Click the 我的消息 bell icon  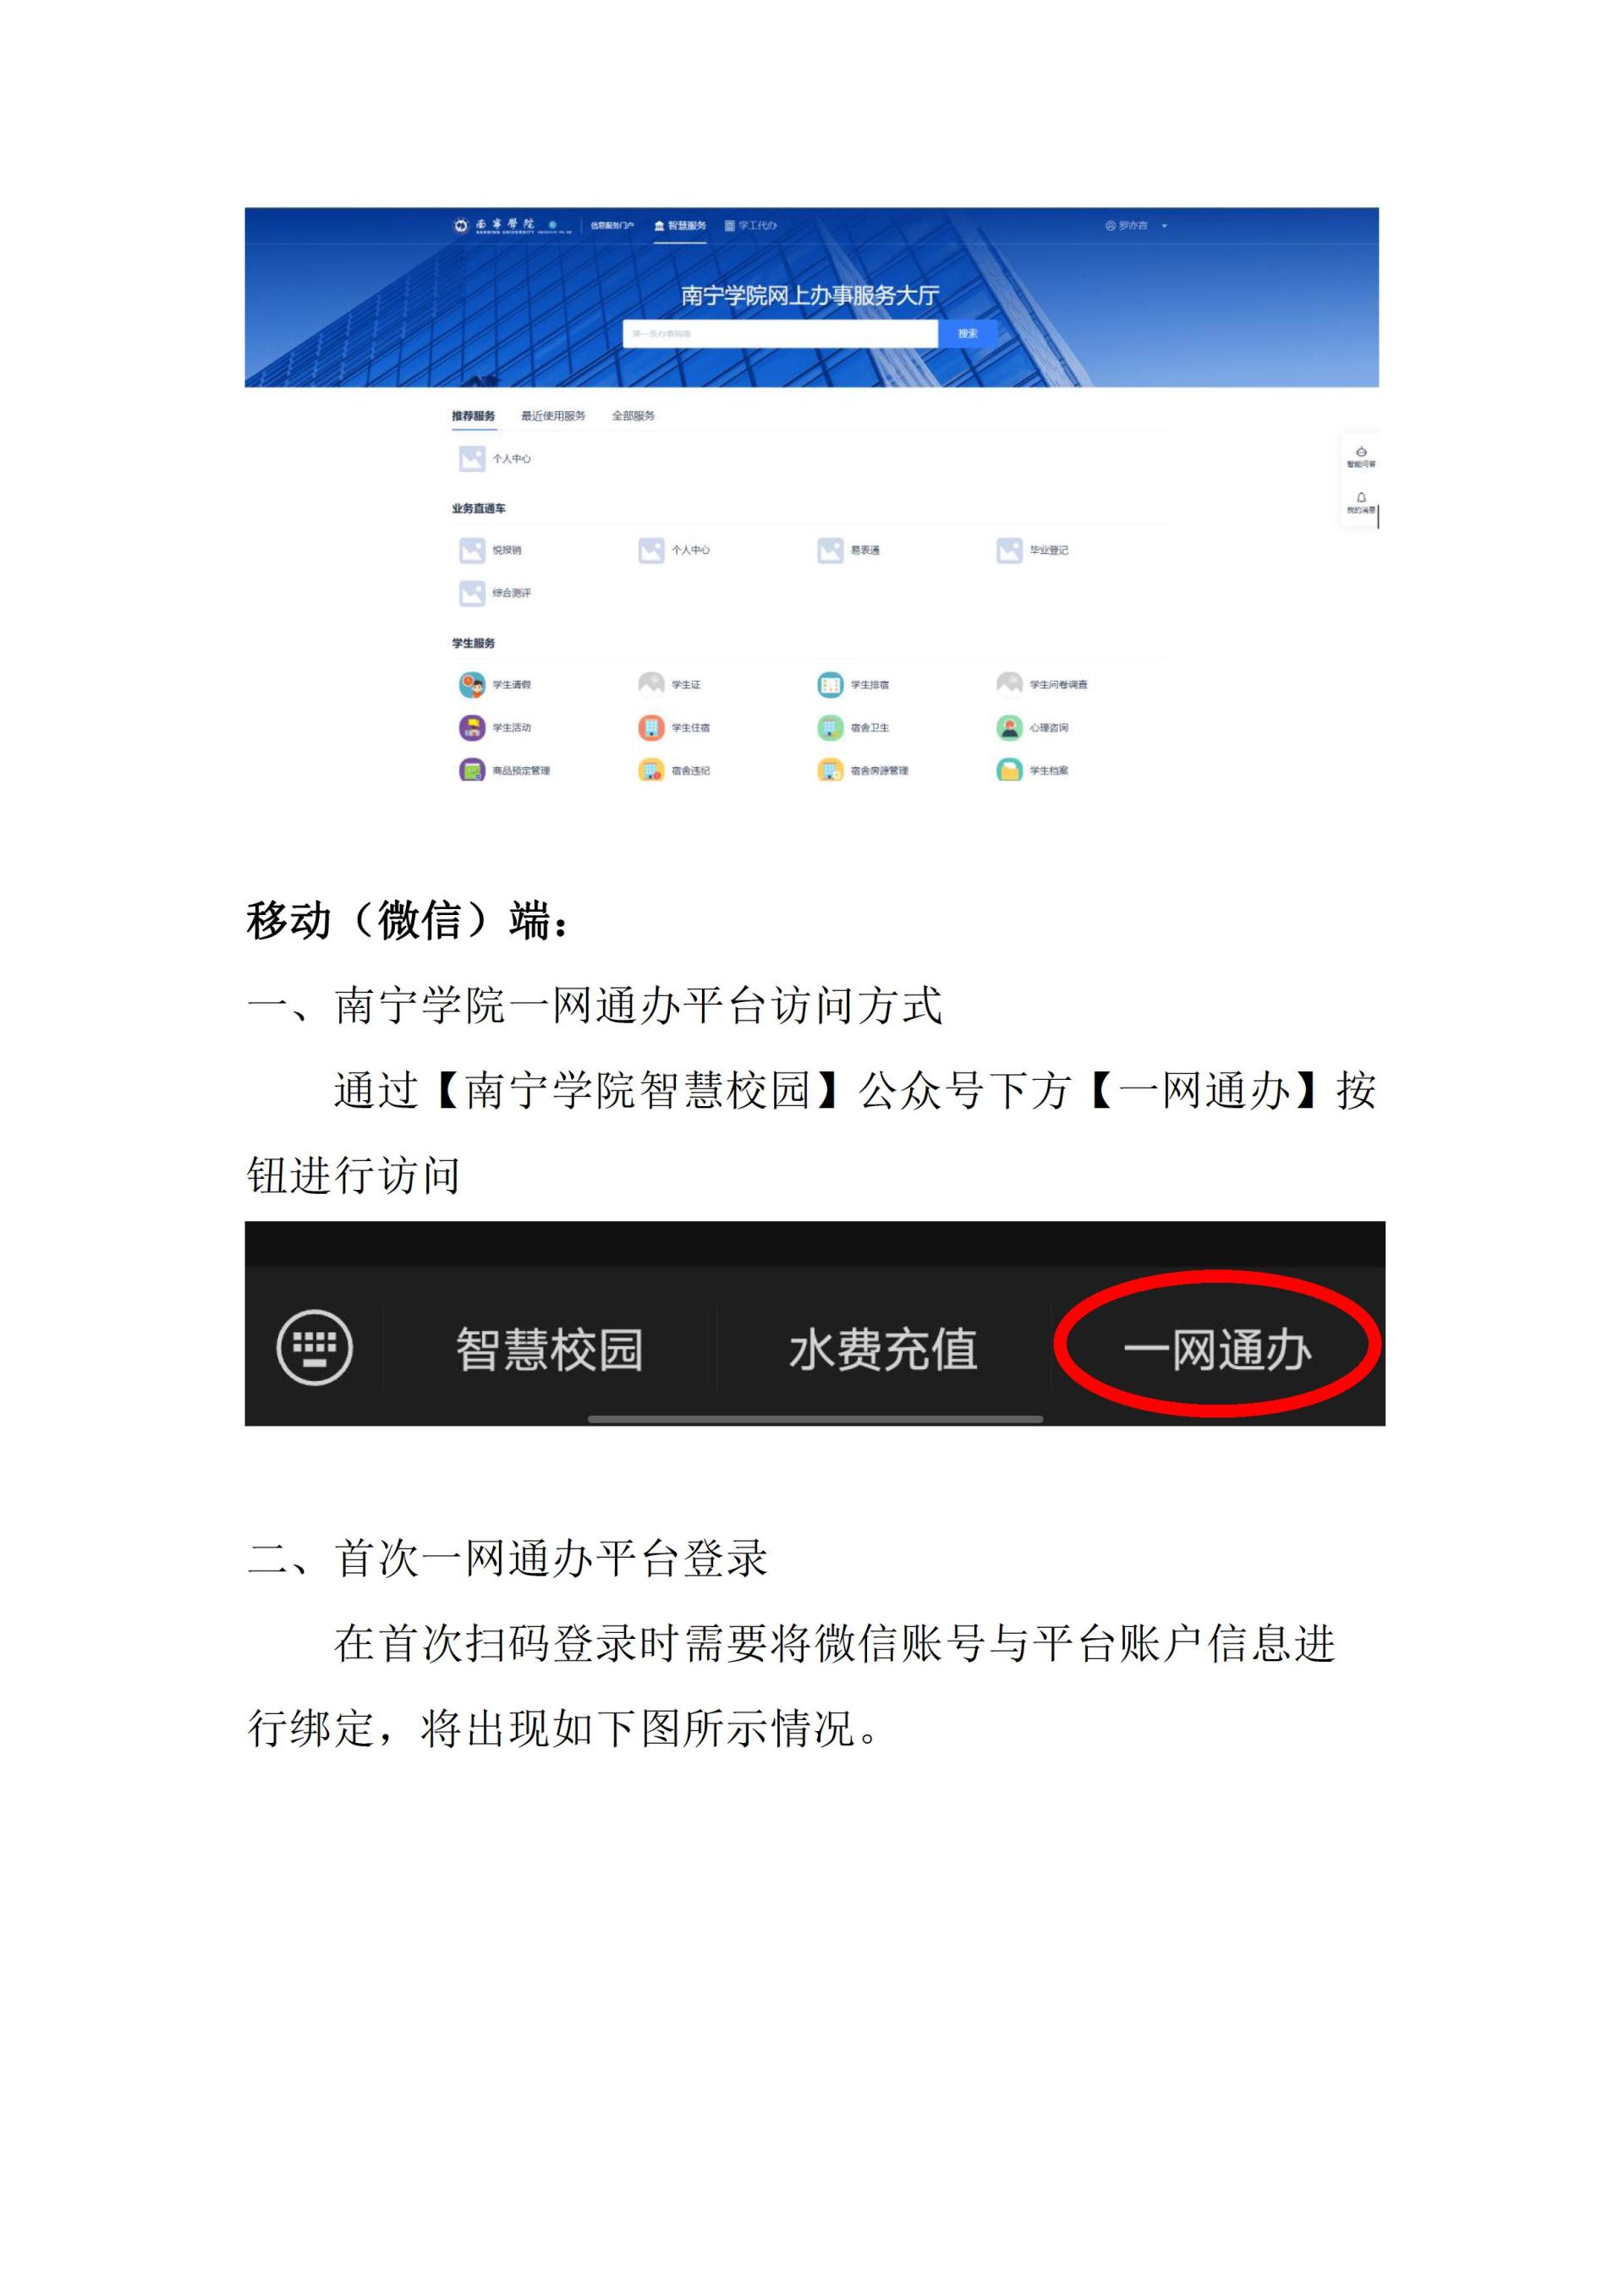point(1361,497)
